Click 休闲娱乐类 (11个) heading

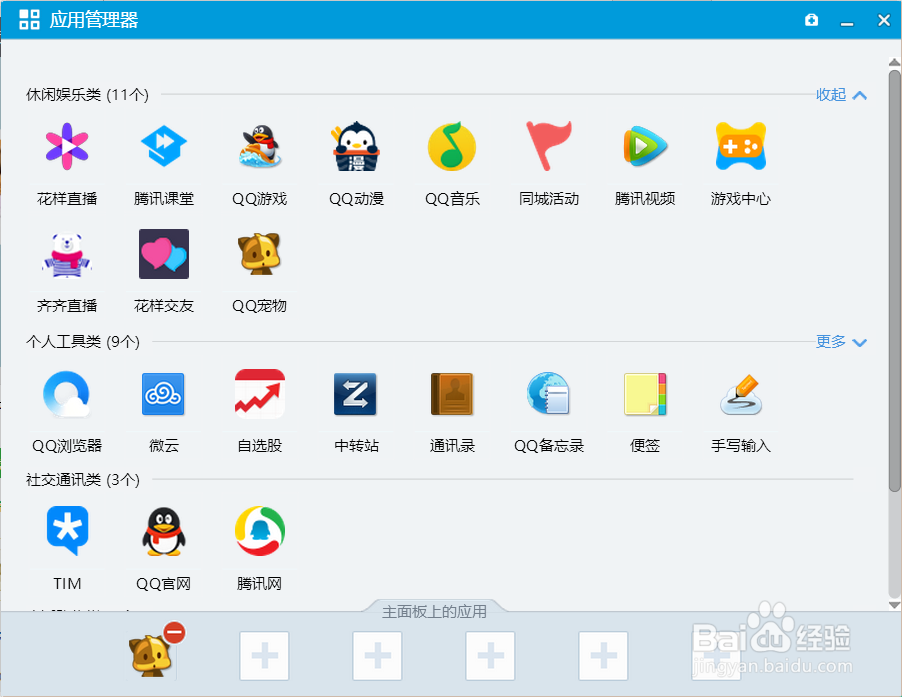[87, 94]
